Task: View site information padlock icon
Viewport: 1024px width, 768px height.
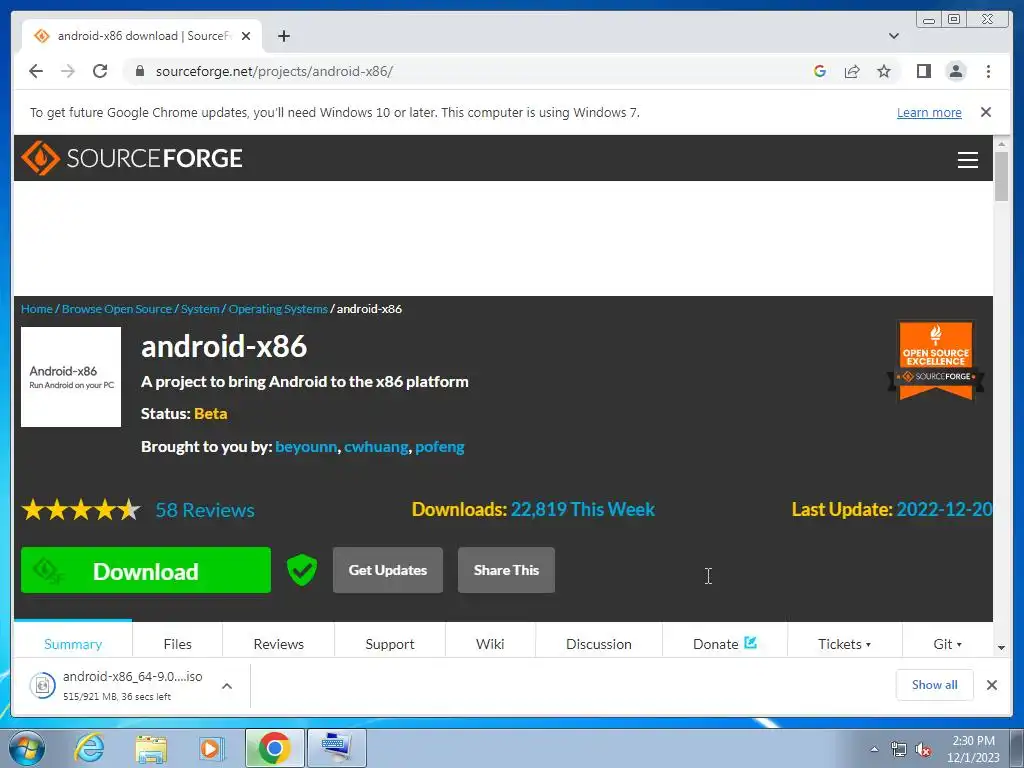Action: 139,71
